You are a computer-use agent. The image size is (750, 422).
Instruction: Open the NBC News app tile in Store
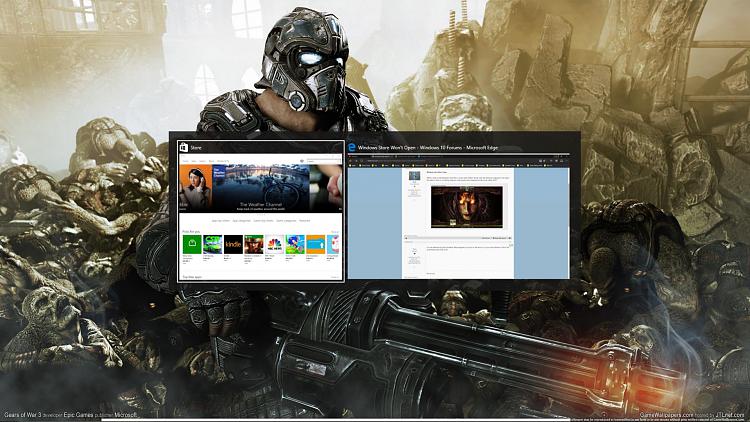click(275, 244)
